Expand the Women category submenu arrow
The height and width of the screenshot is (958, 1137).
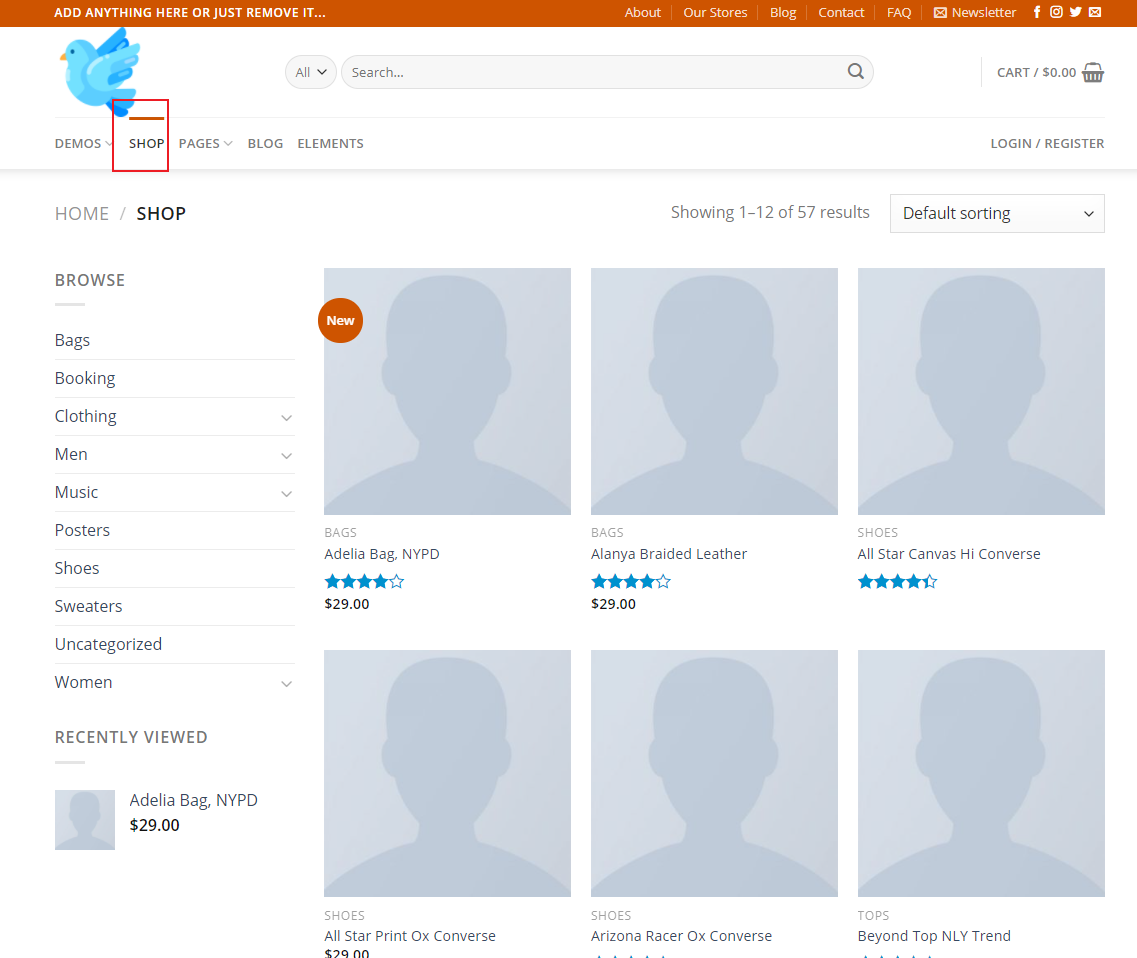point(286,683)
